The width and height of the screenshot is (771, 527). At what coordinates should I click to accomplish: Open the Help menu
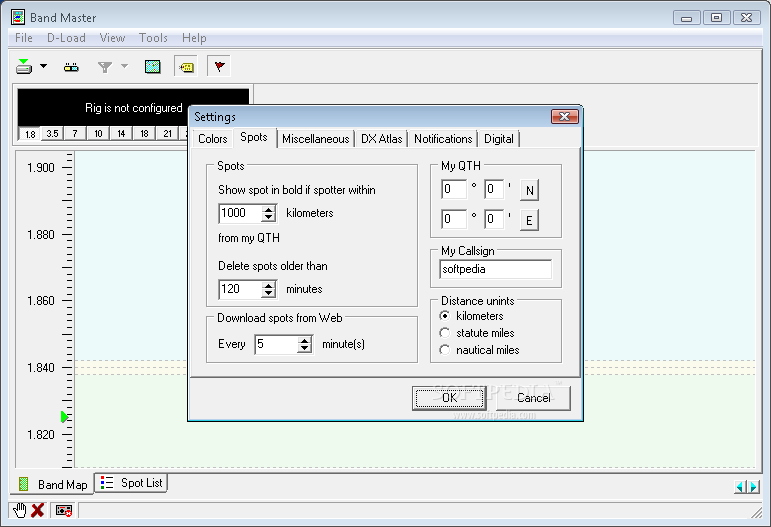194,38
